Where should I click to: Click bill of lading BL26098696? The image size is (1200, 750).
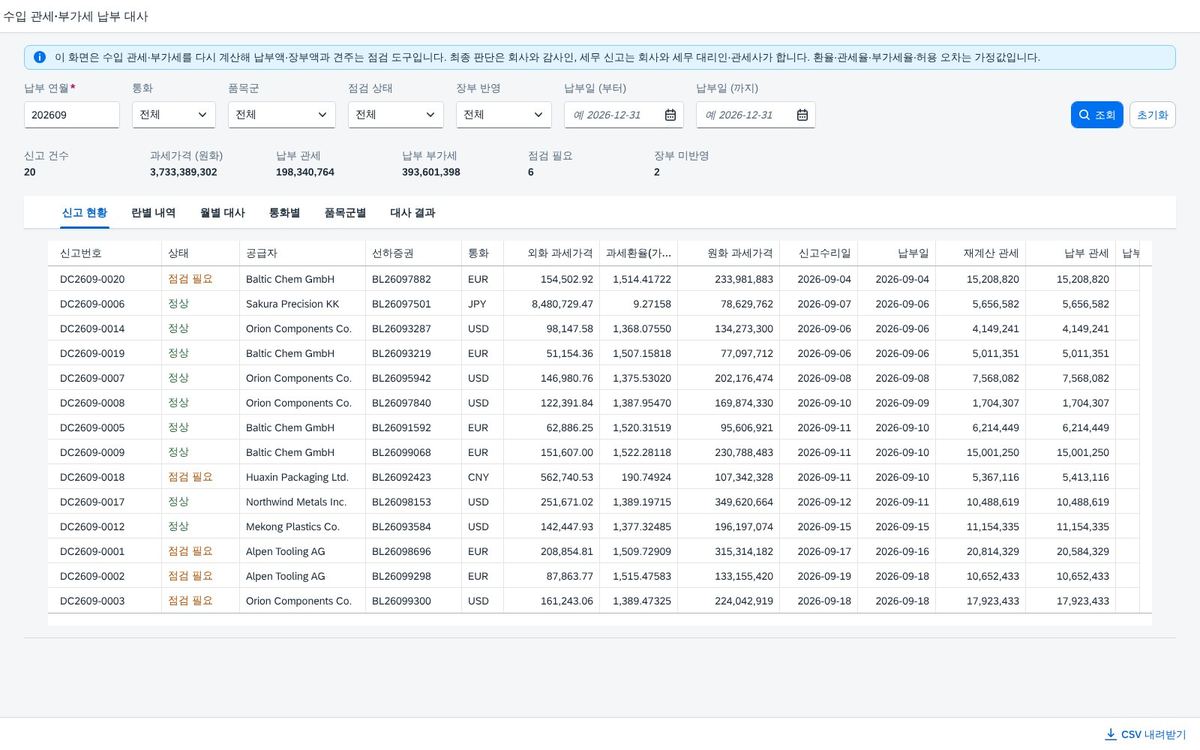pos(401,551)
